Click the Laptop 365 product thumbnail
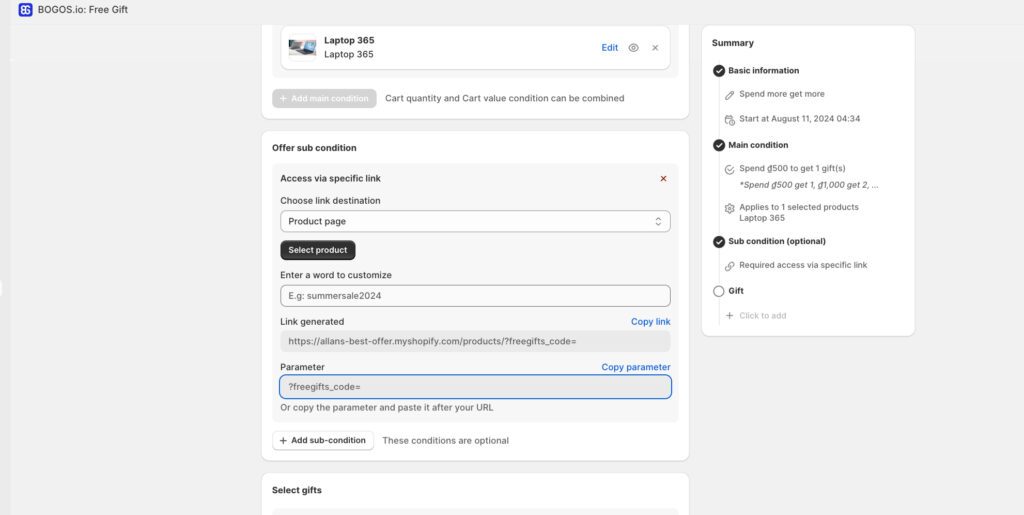 click(302, 47)
